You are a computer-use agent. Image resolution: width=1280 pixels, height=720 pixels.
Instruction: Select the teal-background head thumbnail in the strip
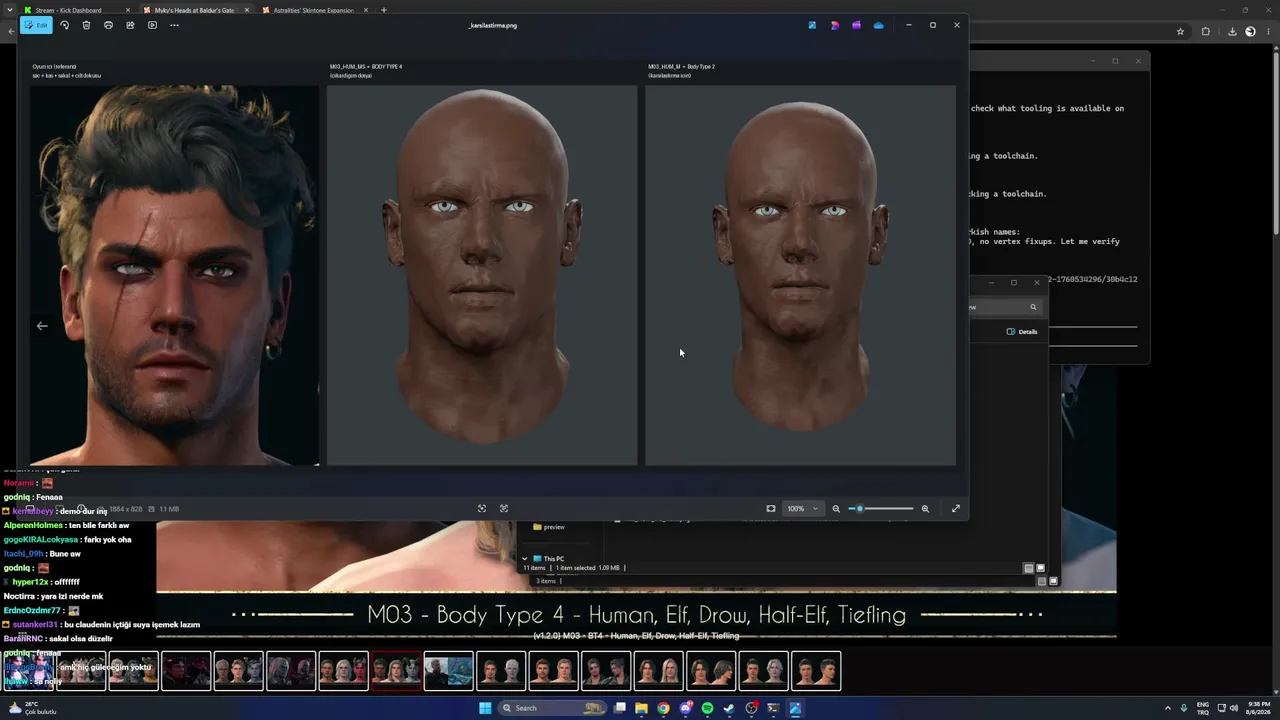(x=448, y=671)
